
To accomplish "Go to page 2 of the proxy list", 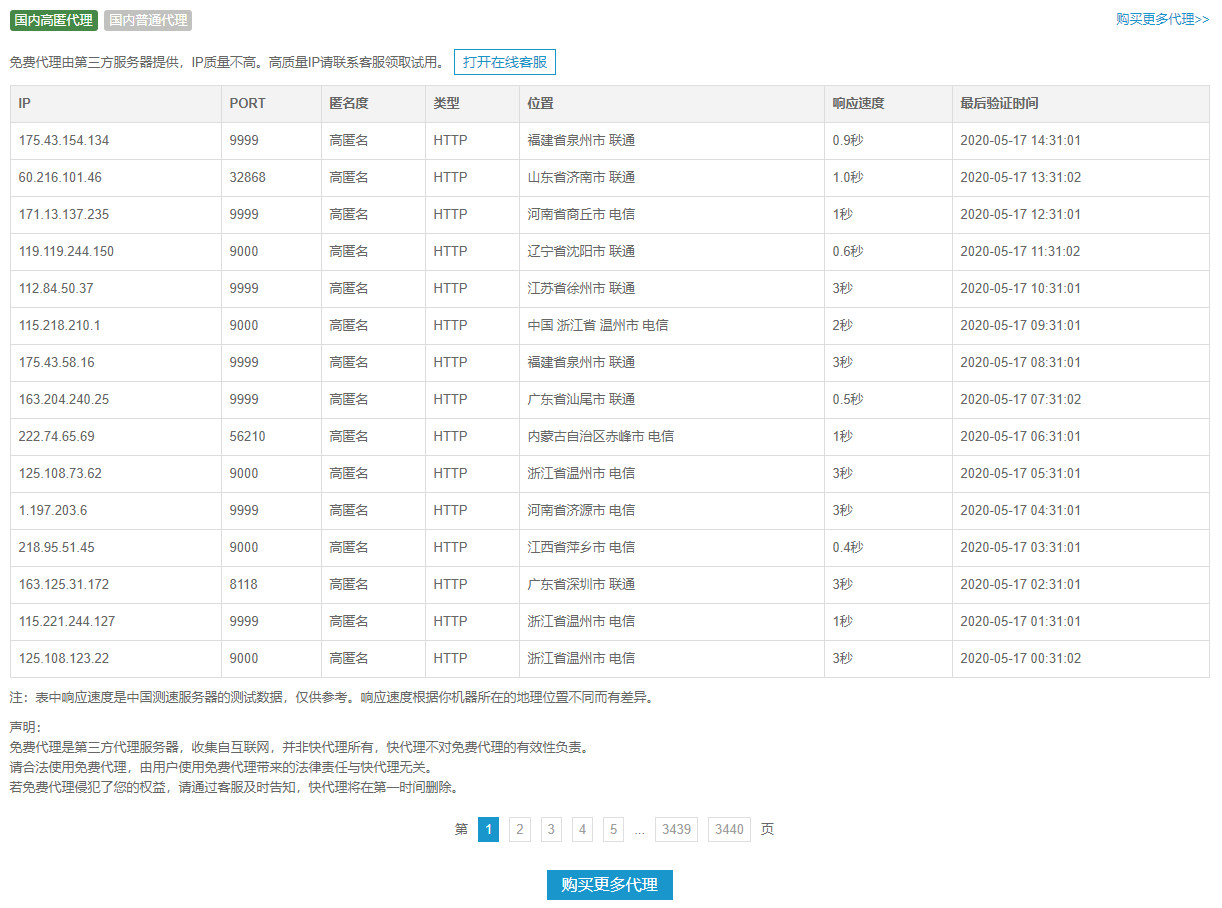I will pos(519,829).
